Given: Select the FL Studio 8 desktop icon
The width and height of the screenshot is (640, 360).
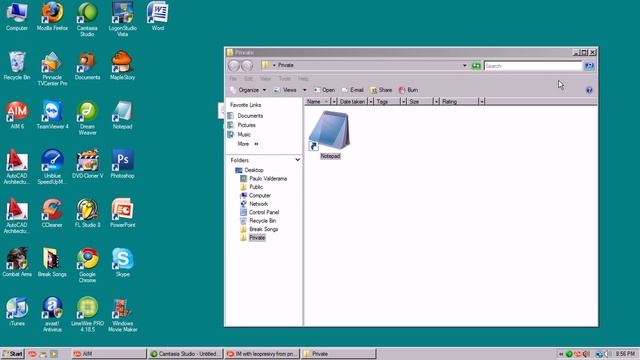Looking at the screenshot, I should [x=87, y=213].
